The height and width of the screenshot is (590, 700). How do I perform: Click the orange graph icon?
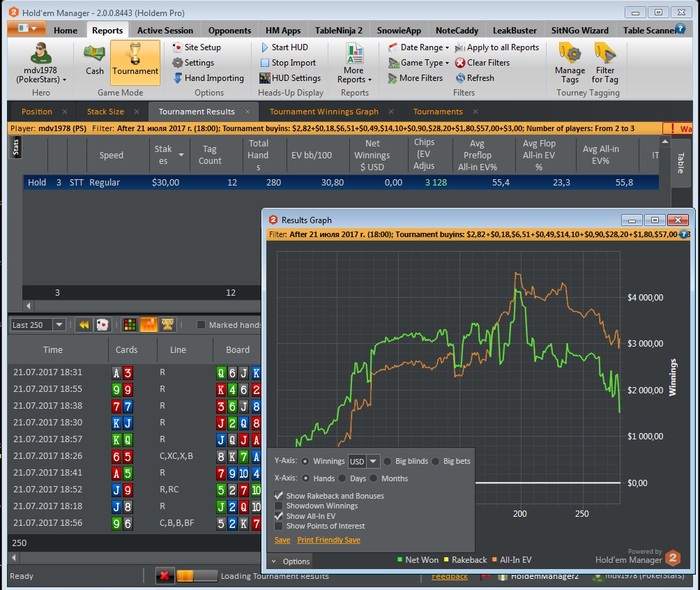pyautogui.click(x=149, y=325)
